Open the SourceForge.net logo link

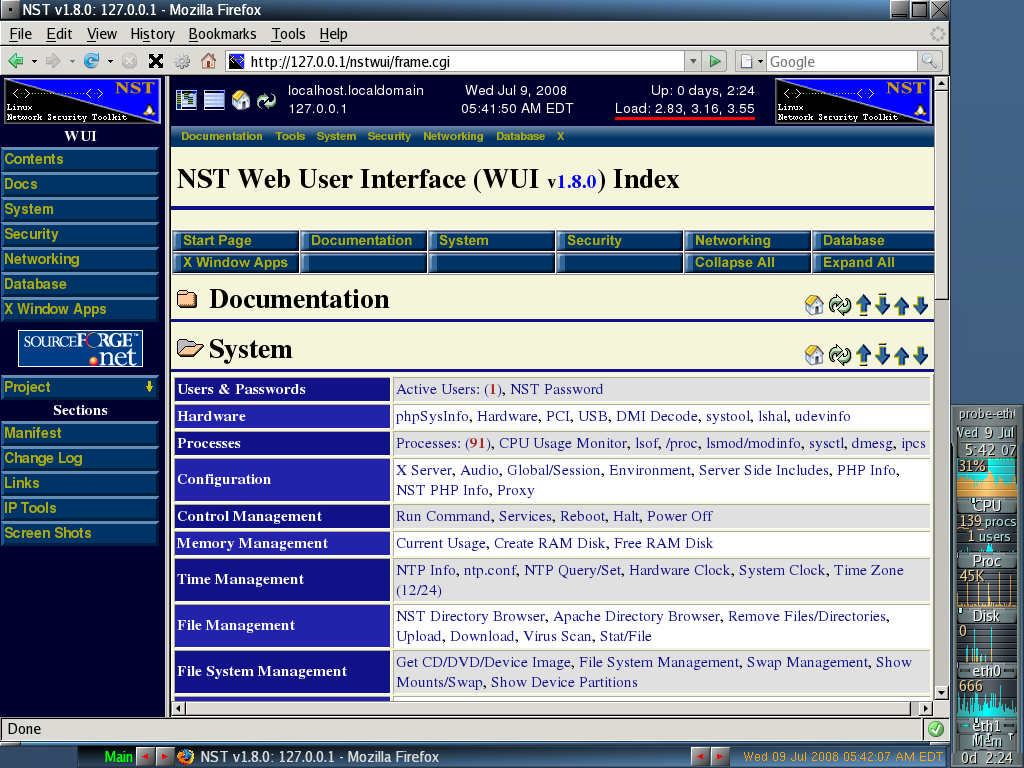(80, 349)
